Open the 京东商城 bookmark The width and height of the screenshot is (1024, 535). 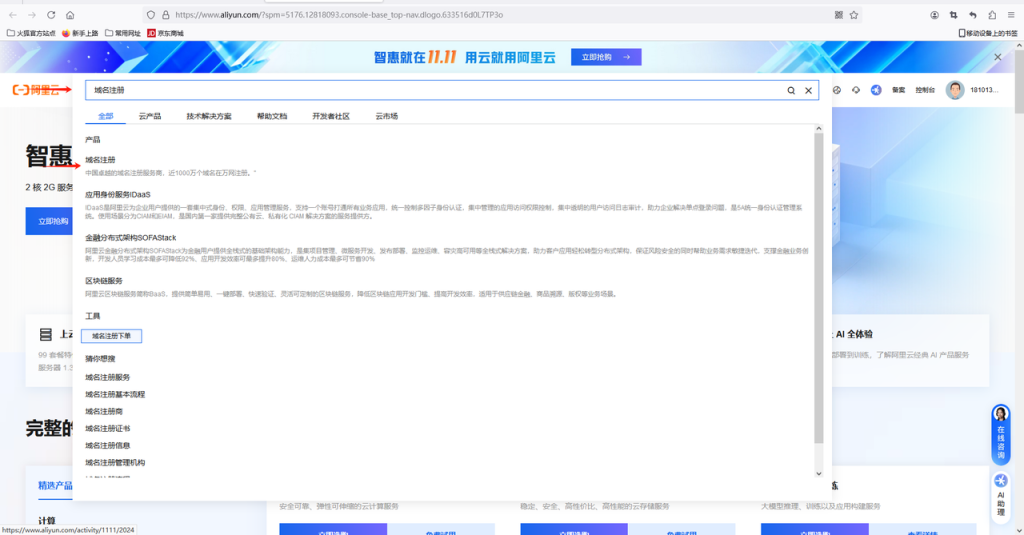click(165, 33)
